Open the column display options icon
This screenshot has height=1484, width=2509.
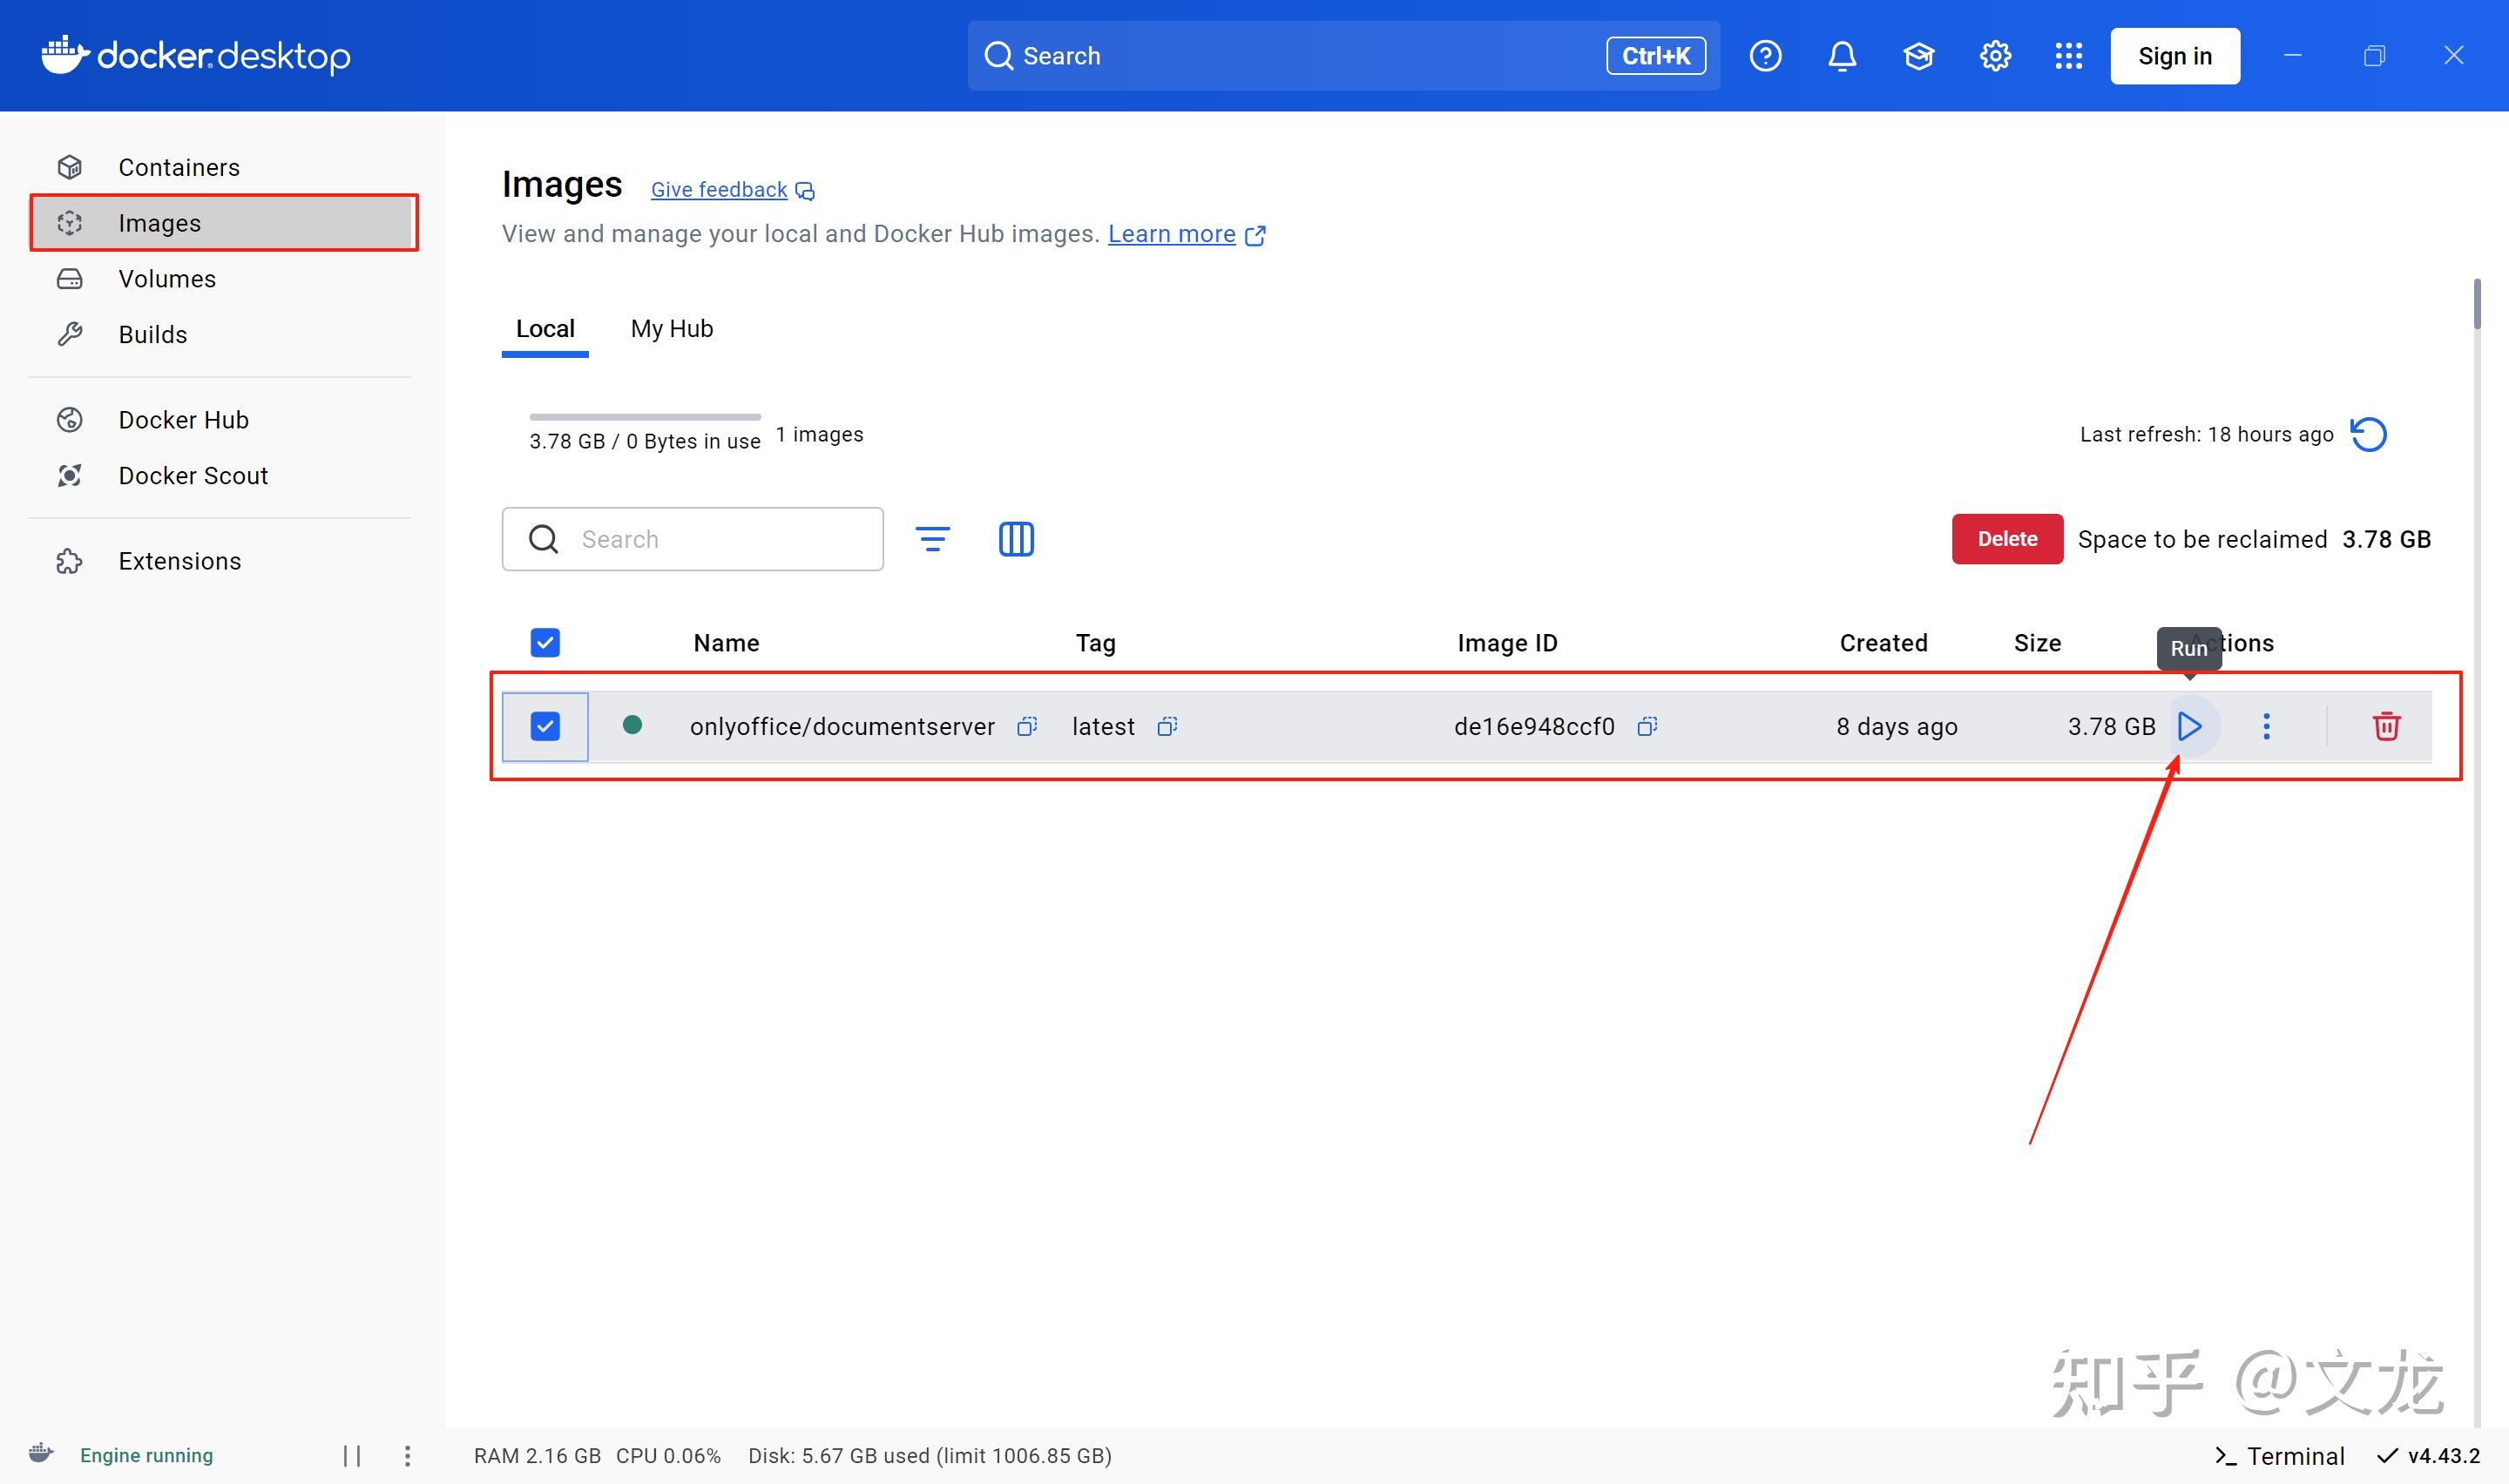pyautogui.click(x=1016, y=539)
